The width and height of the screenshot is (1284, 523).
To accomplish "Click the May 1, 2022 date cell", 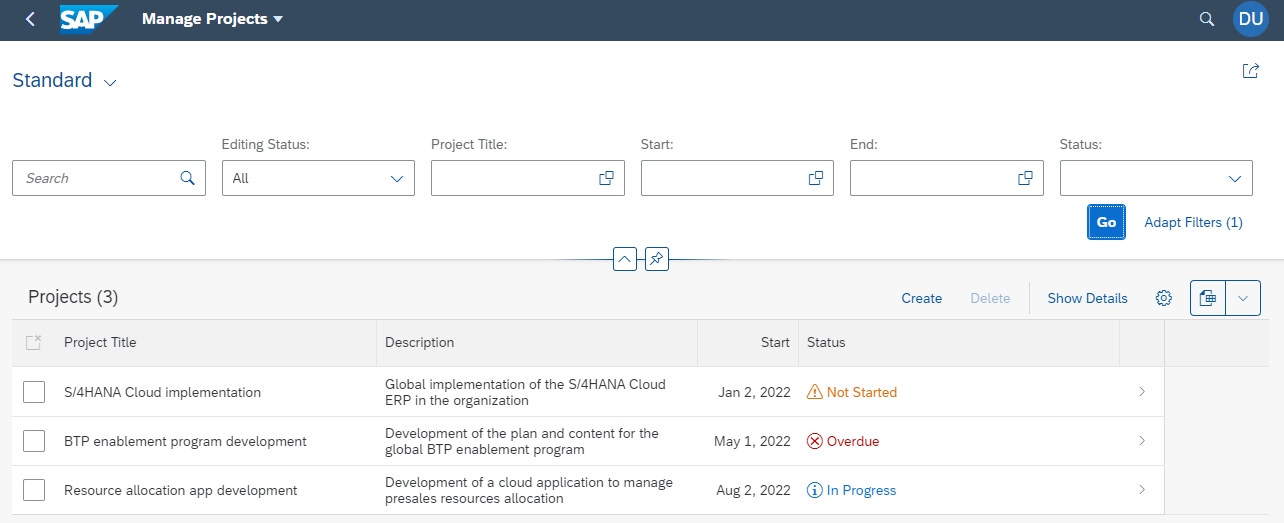I will coord(752,441).
